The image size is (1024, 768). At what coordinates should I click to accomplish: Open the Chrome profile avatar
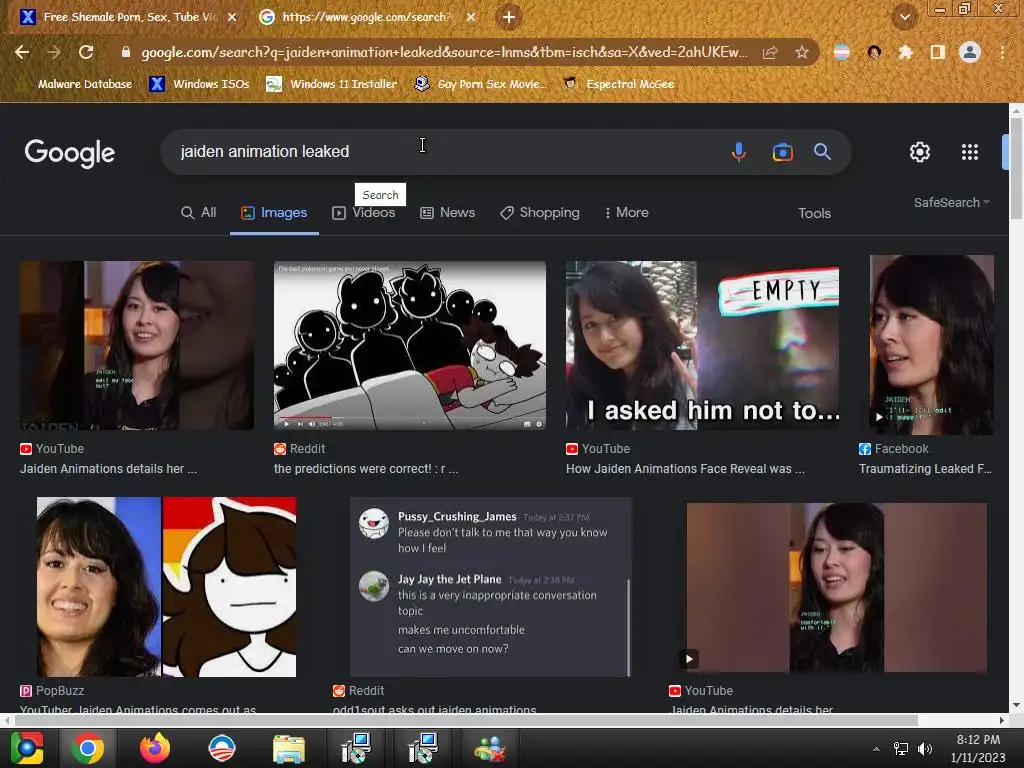(x=970, y=52)
